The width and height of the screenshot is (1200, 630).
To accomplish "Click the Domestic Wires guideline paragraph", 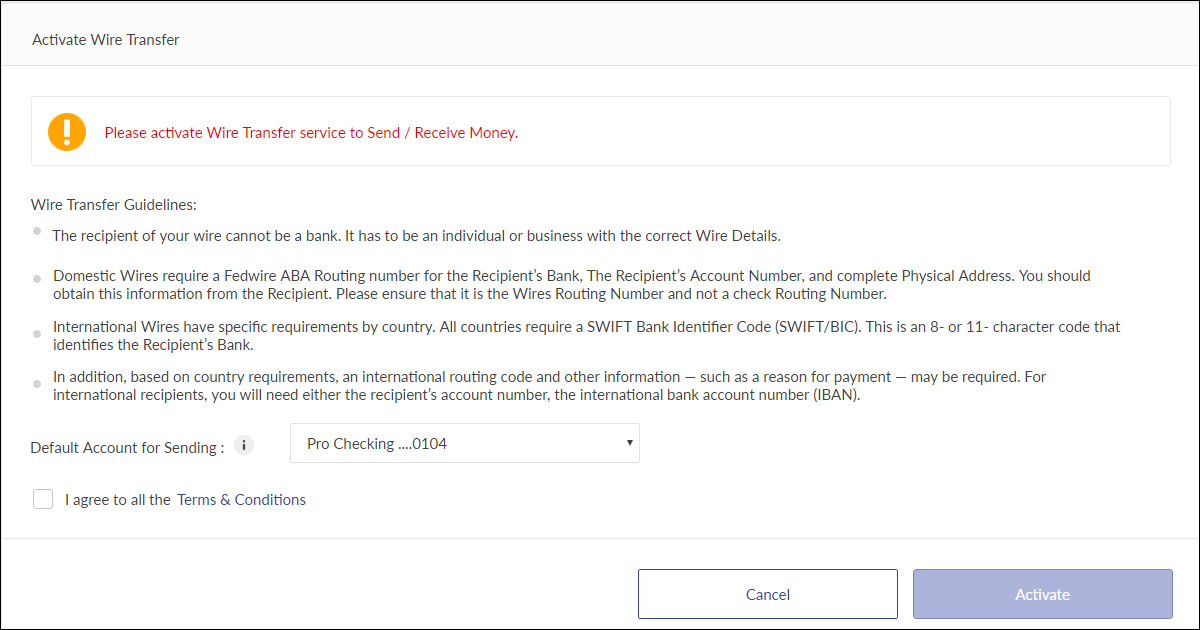I will tap(571, 285).
